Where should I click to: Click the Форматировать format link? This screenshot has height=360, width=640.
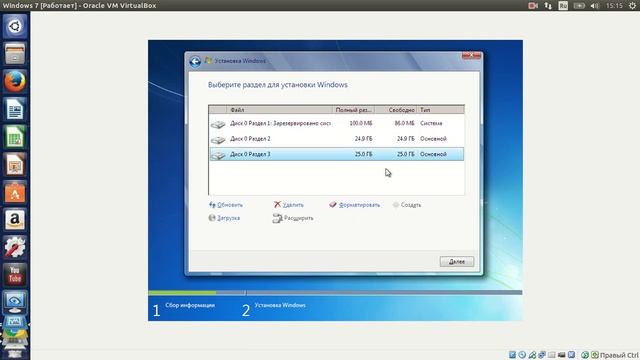[x=359, y=205]
